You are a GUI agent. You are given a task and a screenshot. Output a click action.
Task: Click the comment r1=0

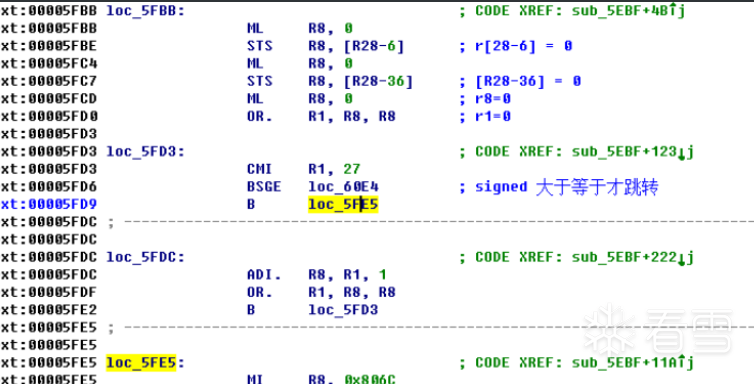pos(485,116)
